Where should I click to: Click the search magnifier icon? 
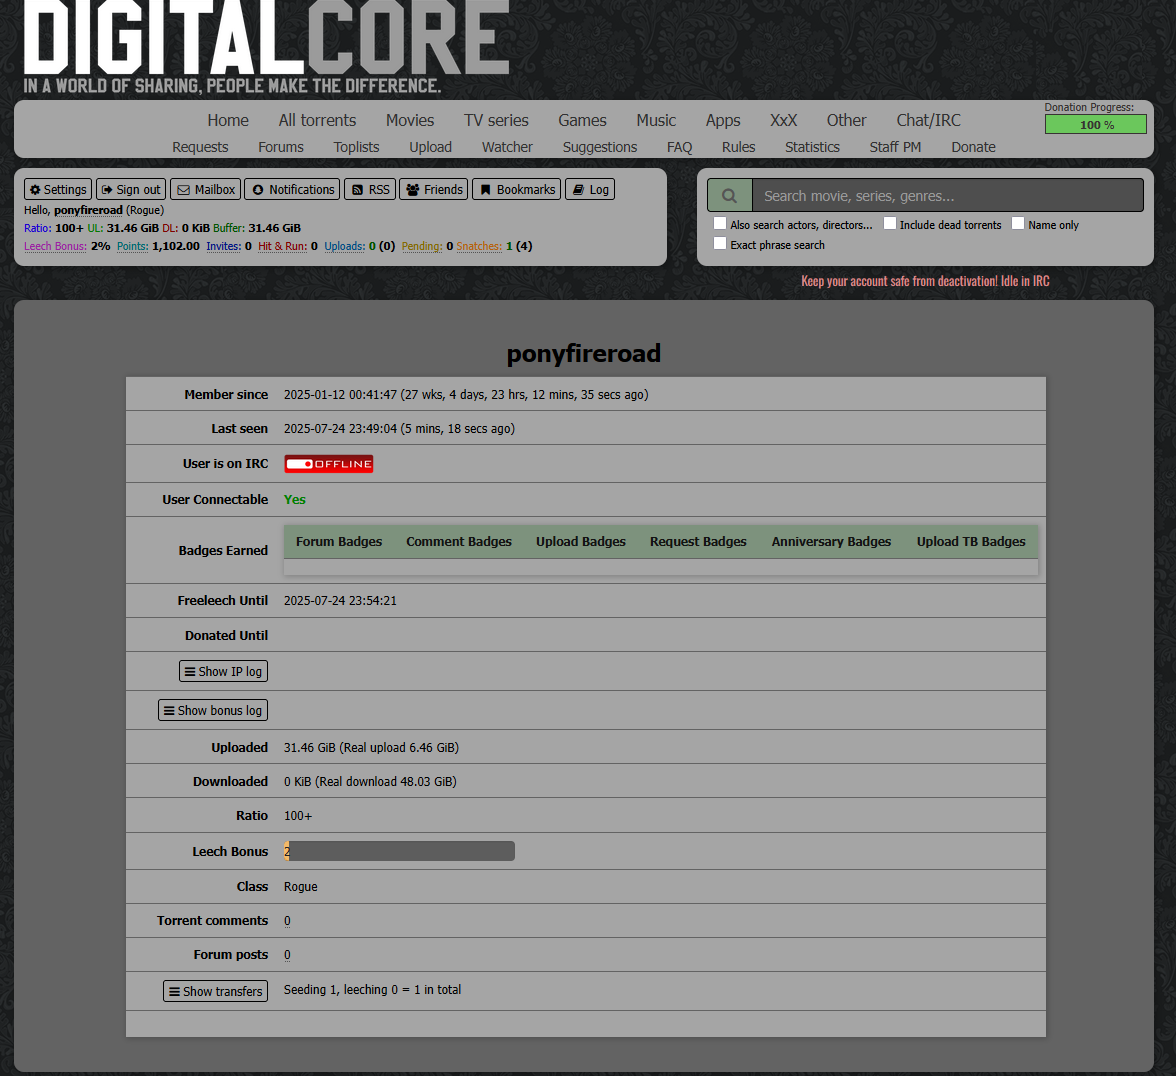[x=730, y=196]
